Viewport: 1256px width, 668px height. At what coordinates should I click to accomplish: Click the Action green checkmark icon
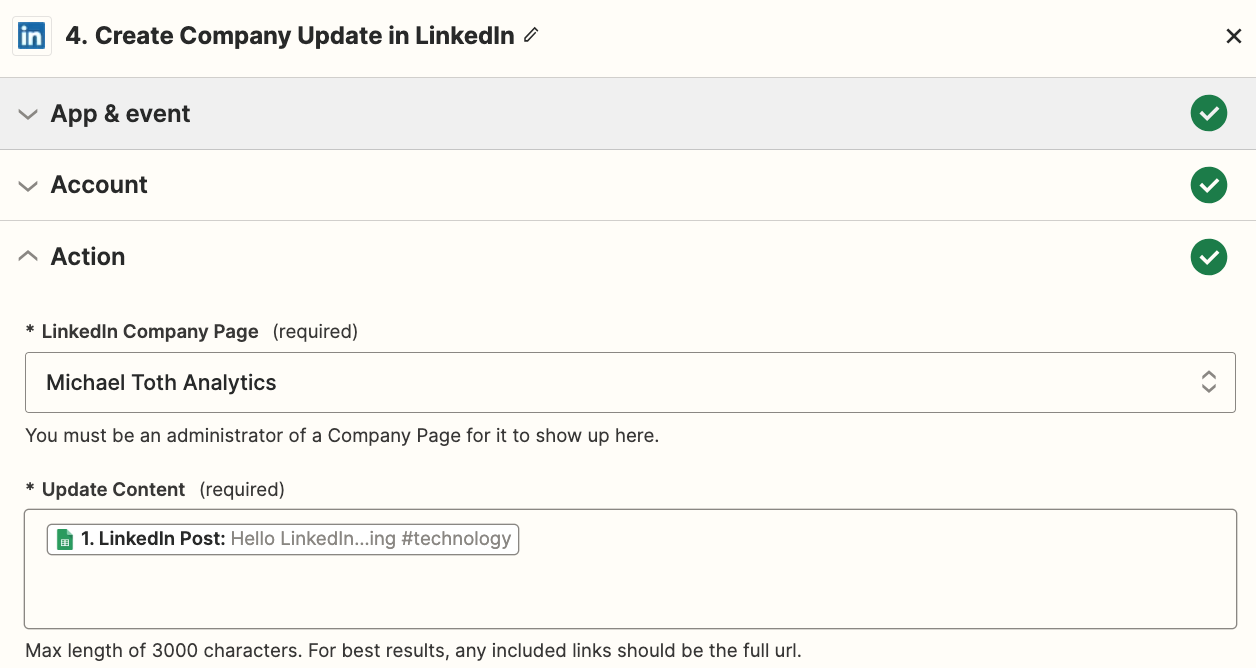point(1208,257)
